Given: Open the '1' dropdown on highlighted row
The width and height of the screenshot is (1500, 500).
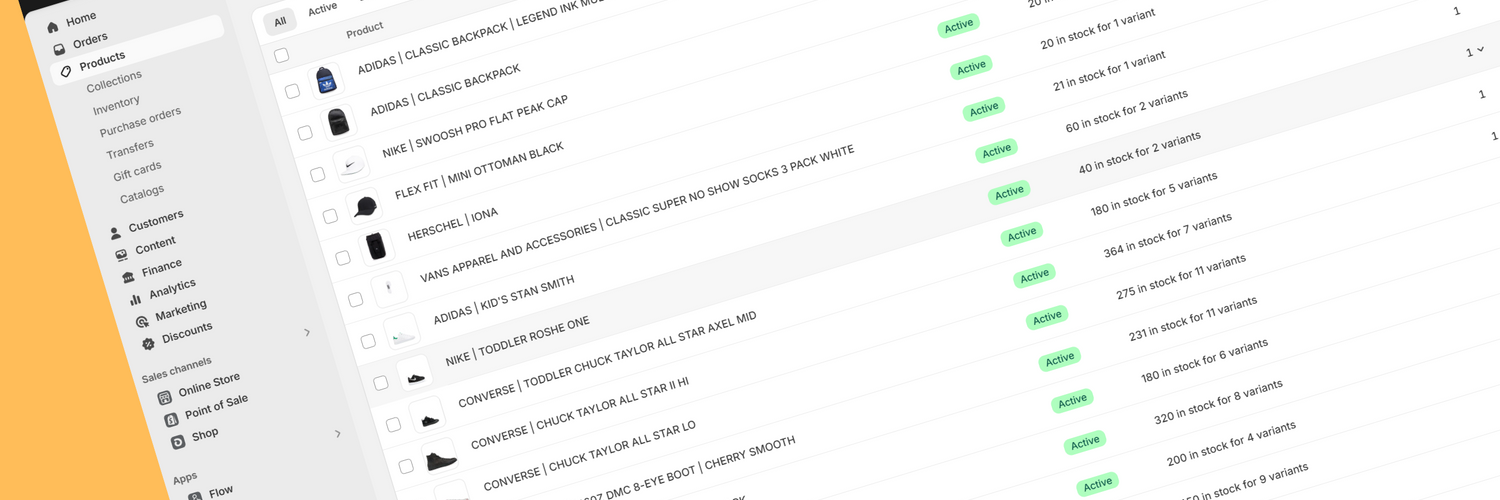Looking at the screenshot, I should 1474,51.
